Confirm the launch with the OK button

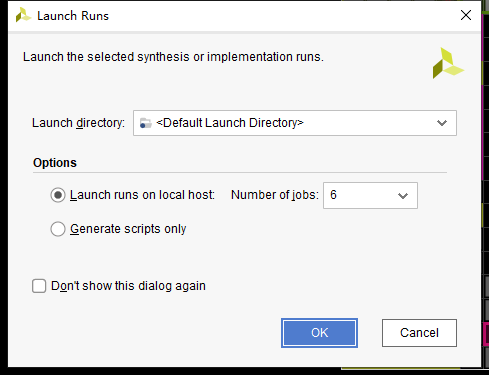coord(319,333)
